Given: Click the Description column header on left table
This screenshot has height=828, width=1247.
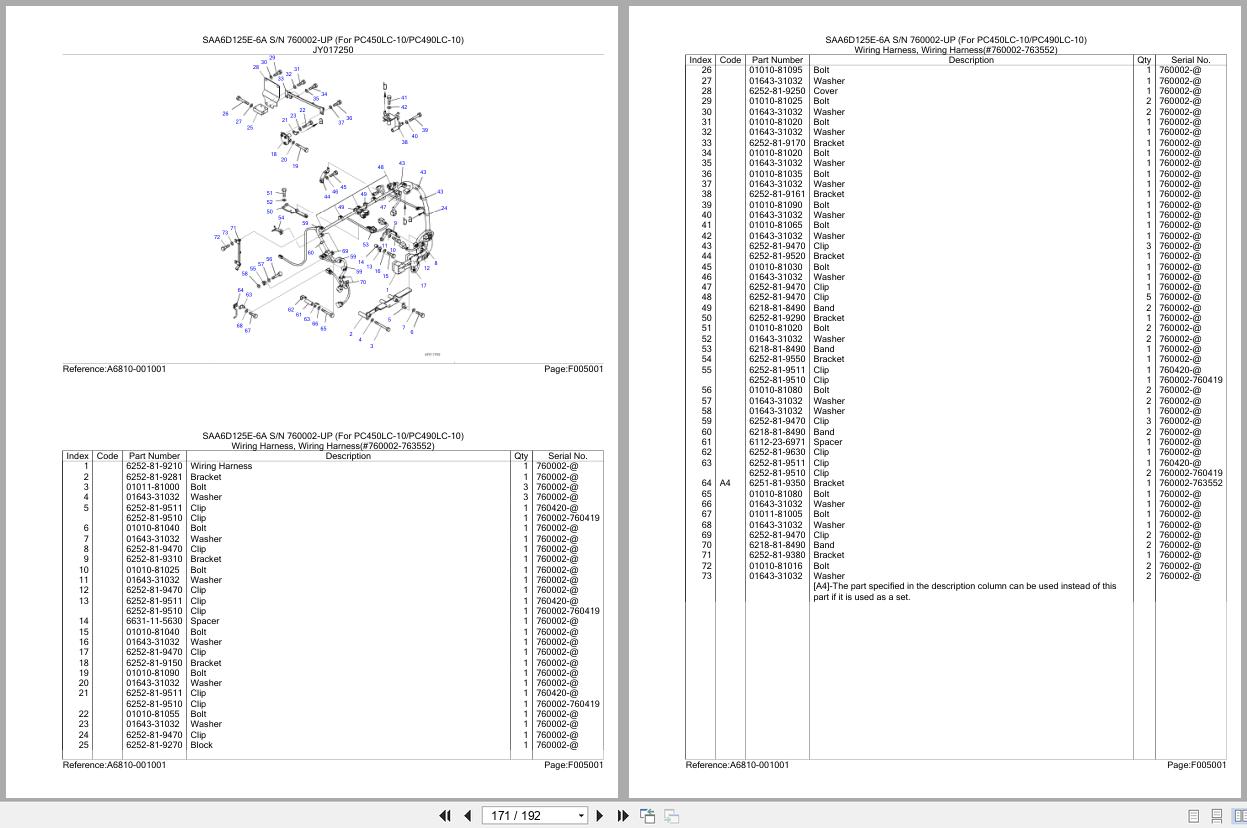Looking at the screenshot, I should [x=348, y=456].
